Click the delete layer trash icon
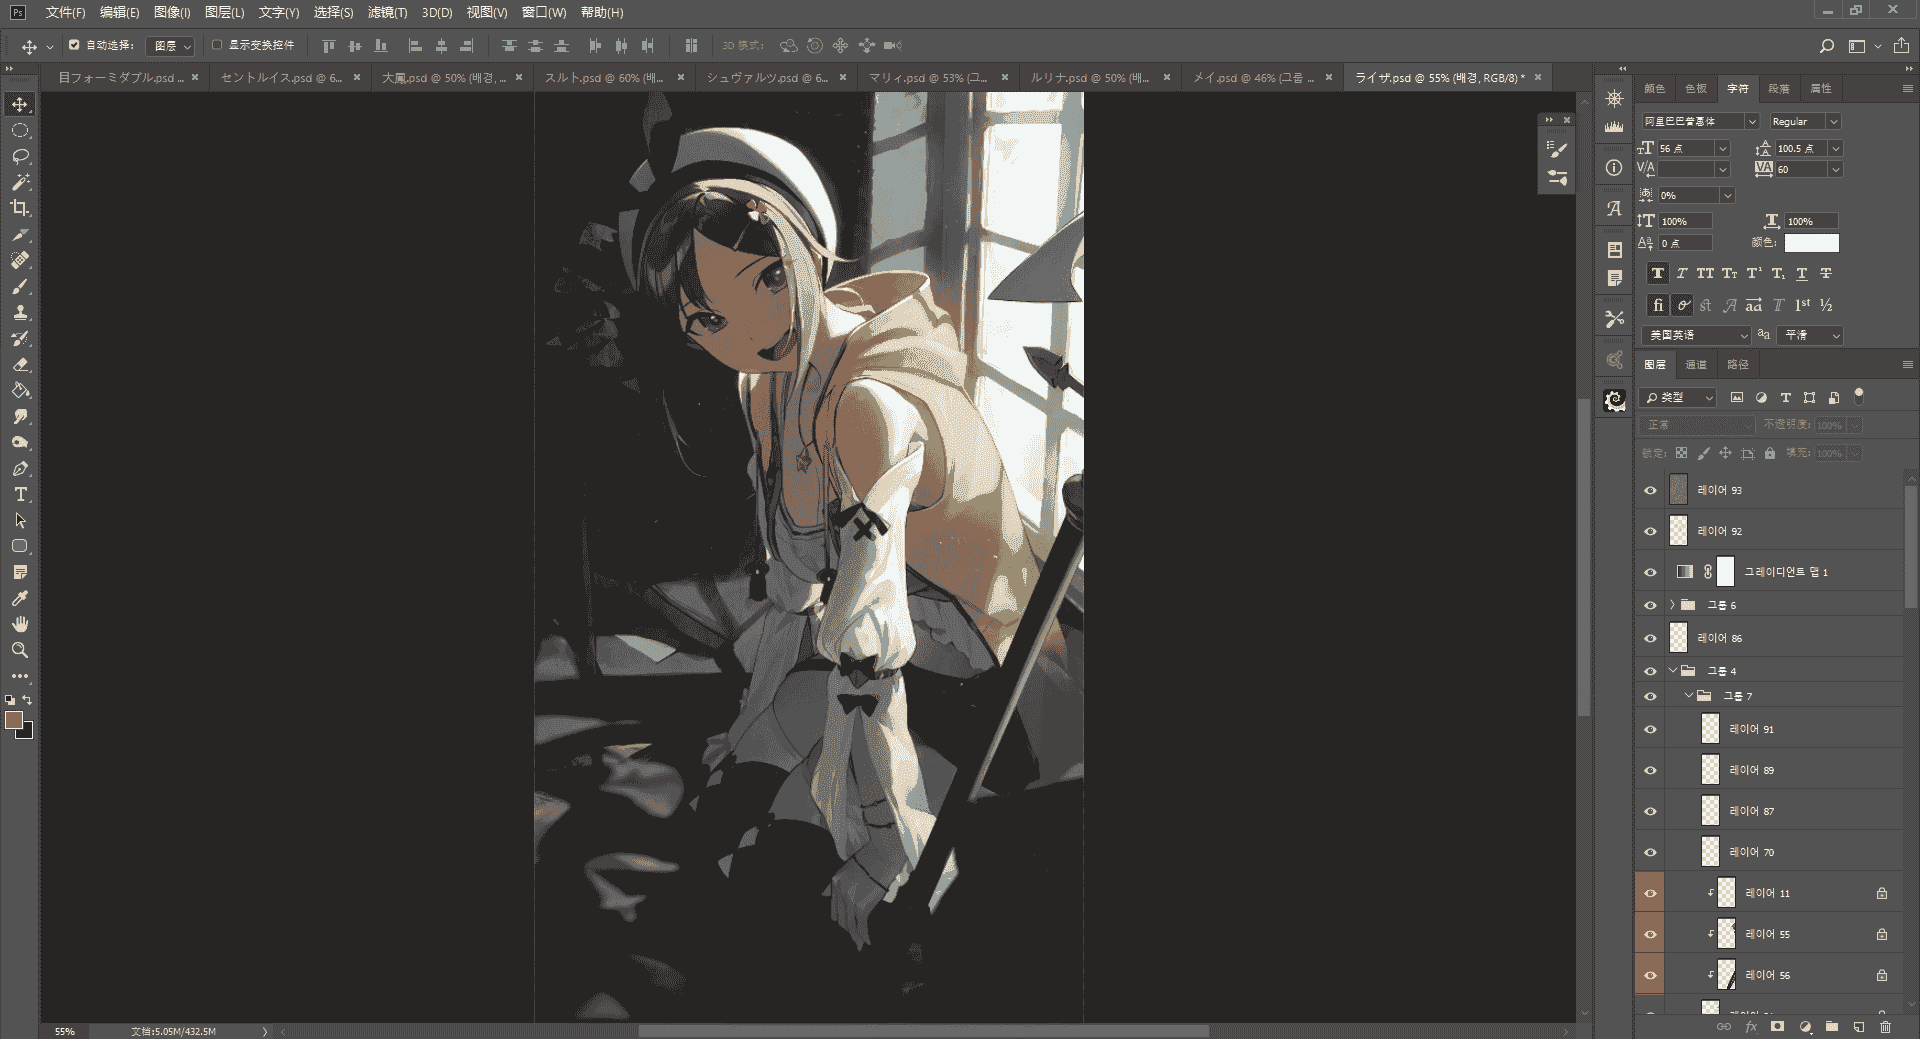 [x=1885, y=1027]
